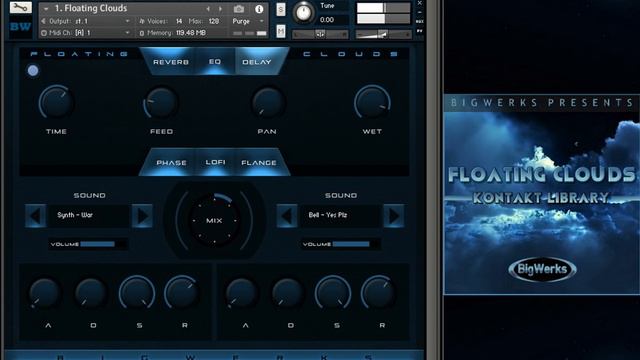The height and width of the screenshot is (360, 640).
Task: Switch to the DELAY effect tab
Action: [x=257, y=62]
